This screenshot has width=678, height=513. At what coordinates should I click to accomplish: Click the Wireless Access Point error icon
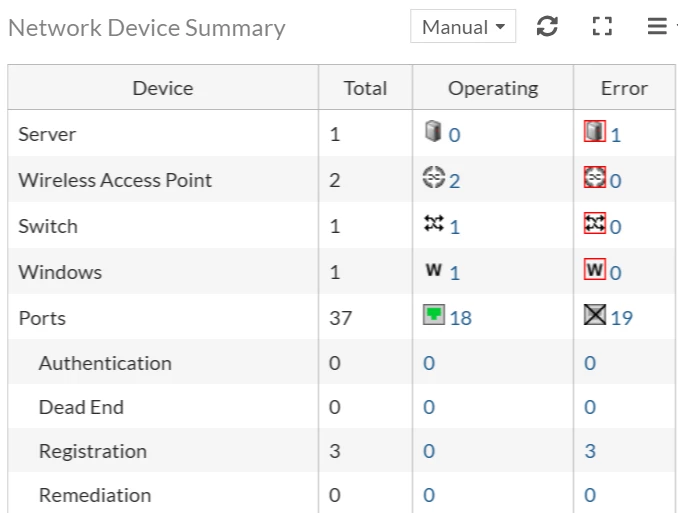pyautogui.click(x=595, y=177)
